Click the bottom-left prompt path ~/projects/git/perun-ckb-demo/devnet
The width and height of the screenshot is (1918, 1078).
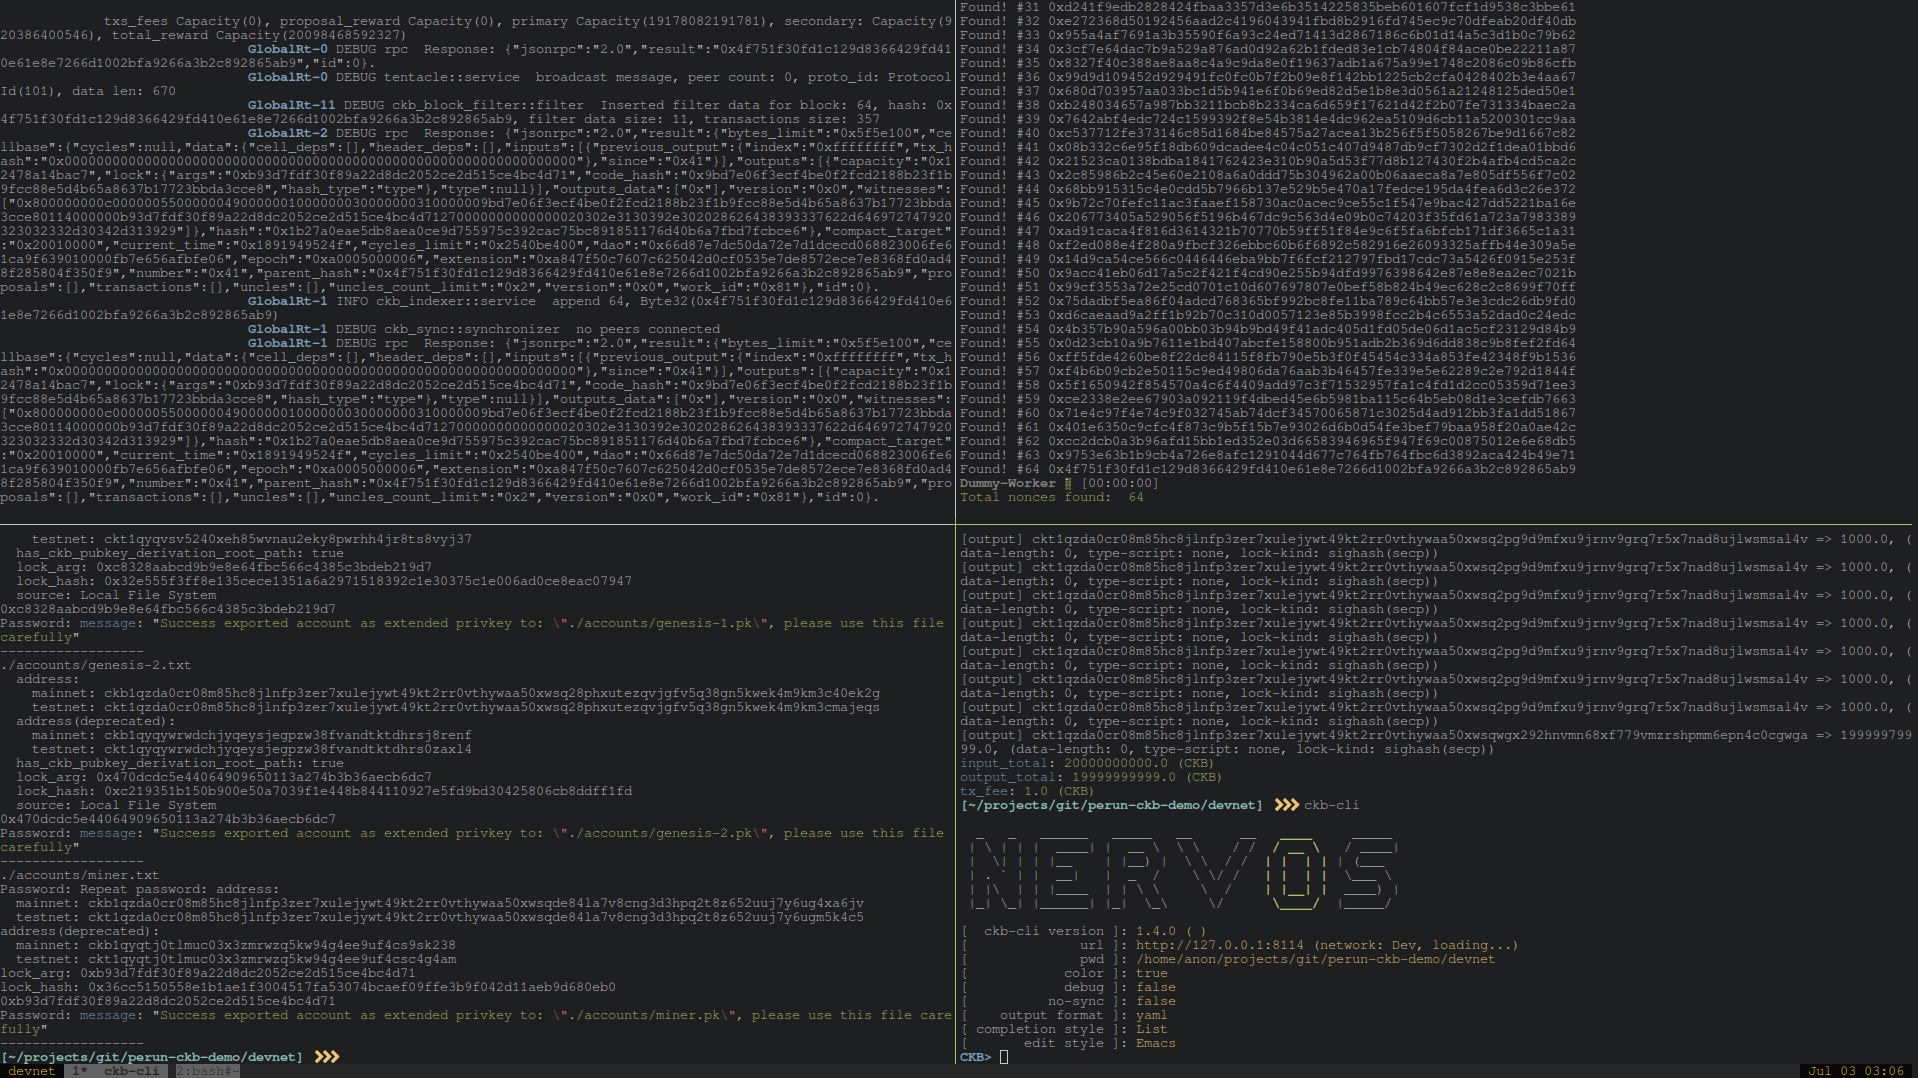152,1057
